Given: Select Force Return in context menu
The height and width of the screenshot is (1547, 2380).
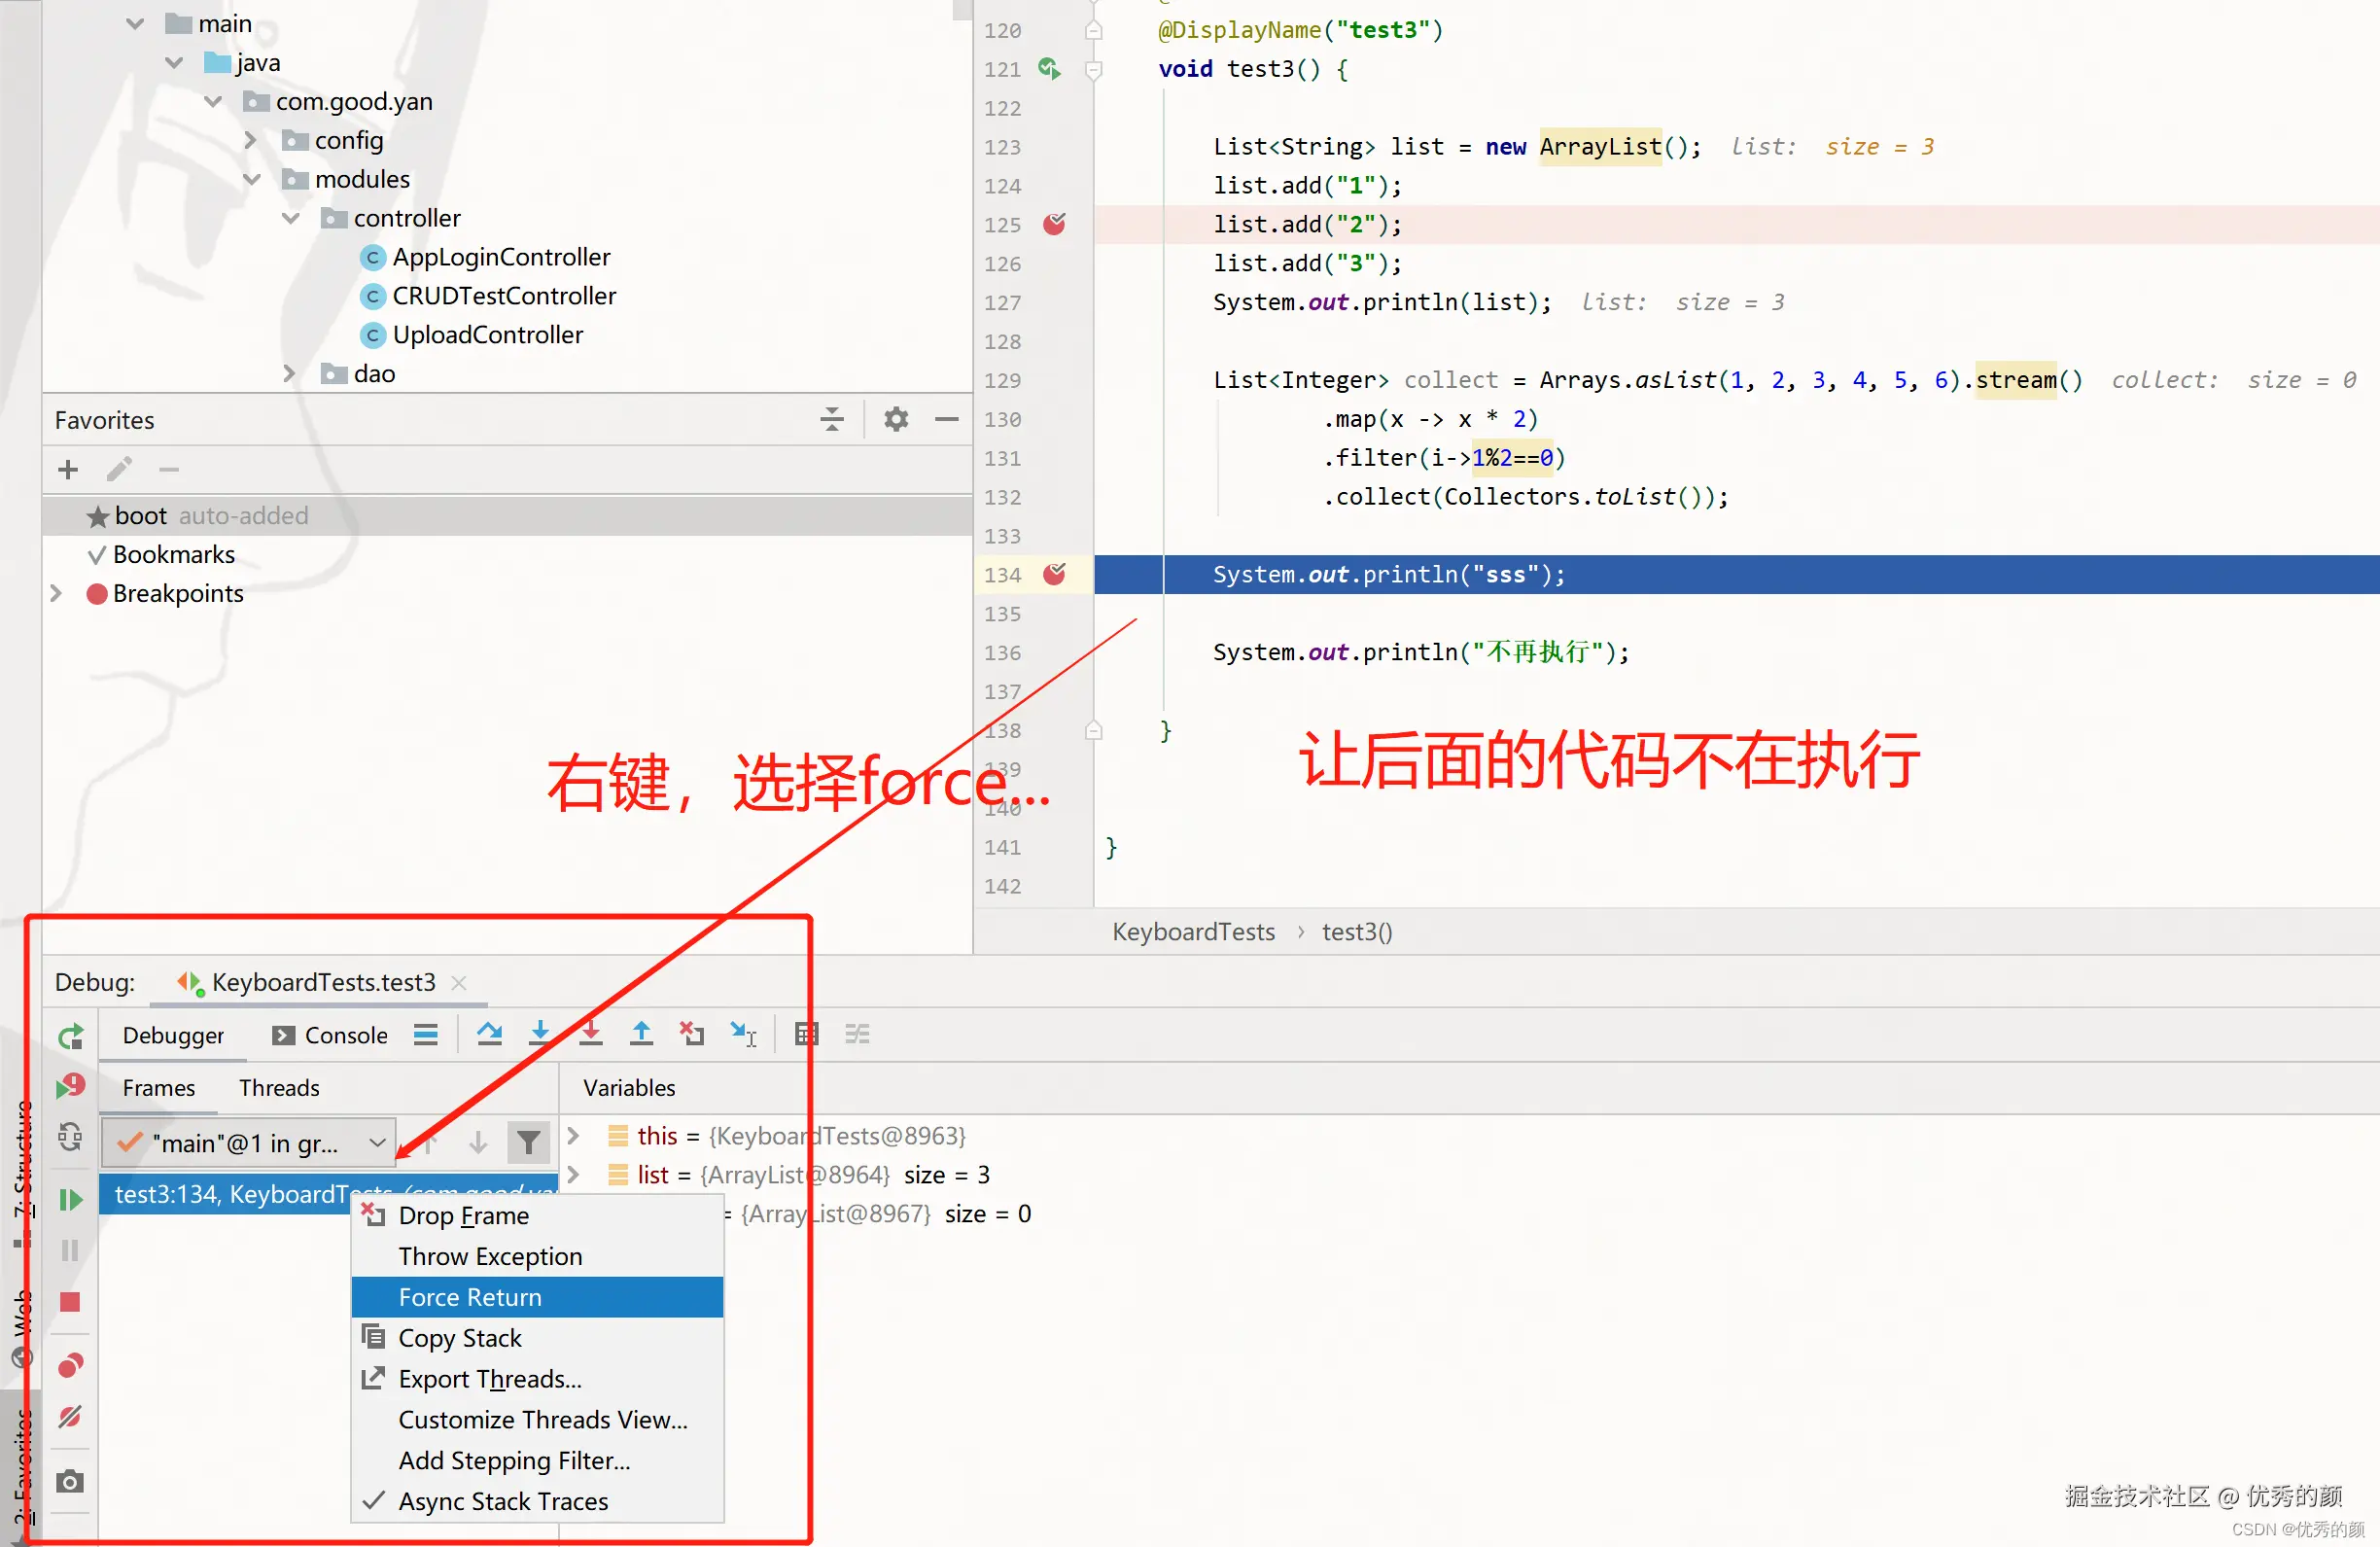Looking at the screenshot, I should 470,1297.
